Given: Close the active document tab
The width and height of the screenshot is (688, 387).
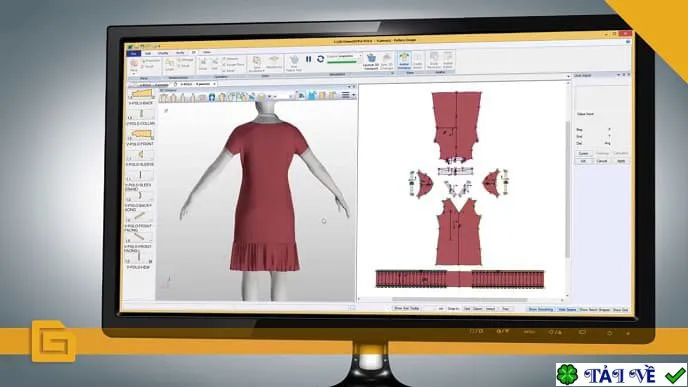Looking at the screenshot, I should point(215,84).
